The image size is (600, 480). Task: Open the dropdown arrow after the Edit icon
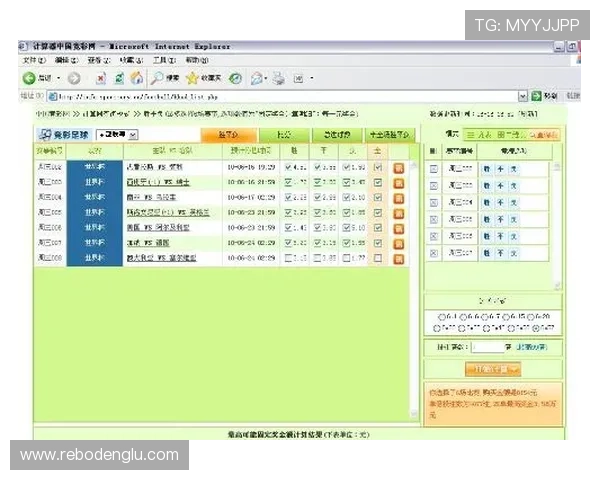point(312,78)
